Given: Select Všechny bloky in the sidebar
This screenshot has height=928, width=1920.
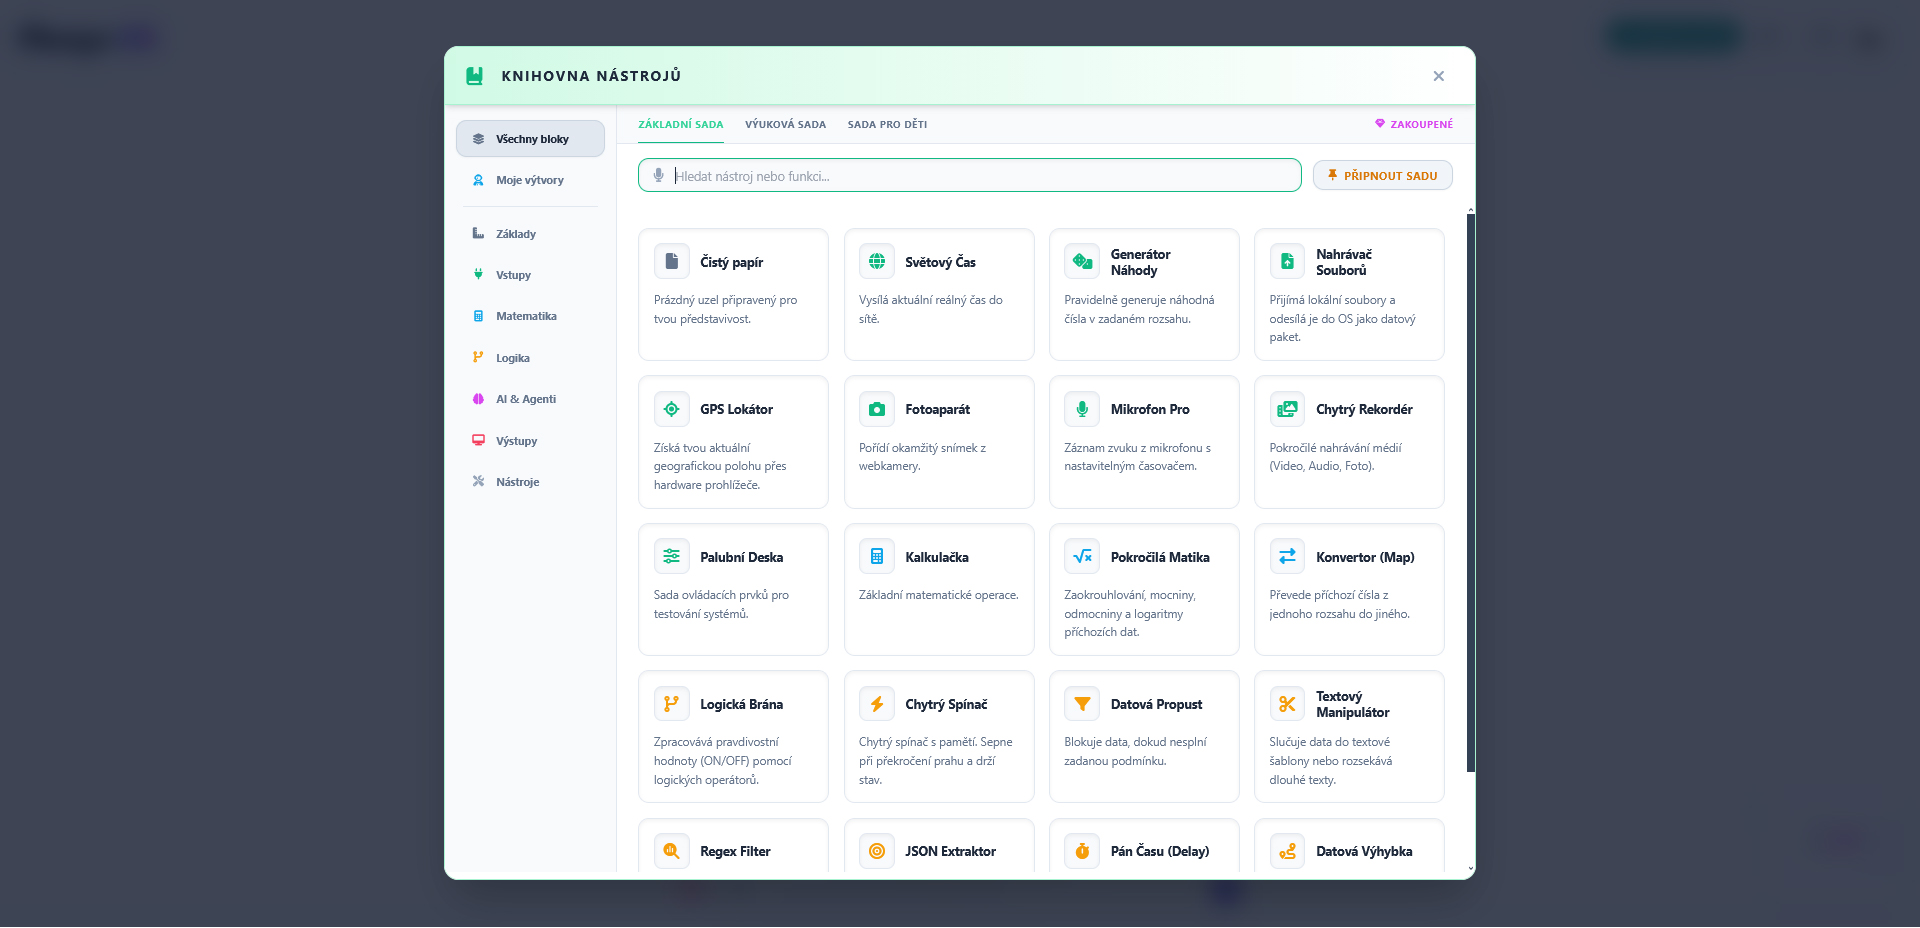Looking at the screenshot, I should tap(530, 139).
